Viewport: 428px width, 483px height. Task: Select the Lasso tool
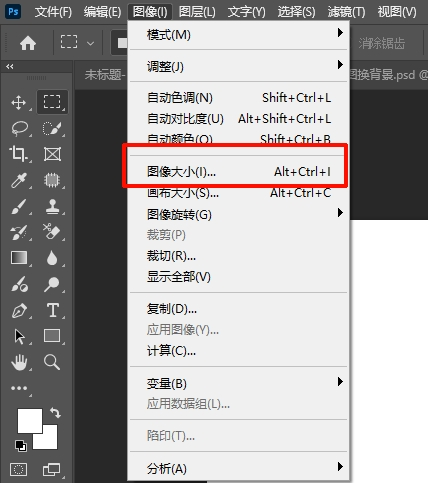coord(19,128)
